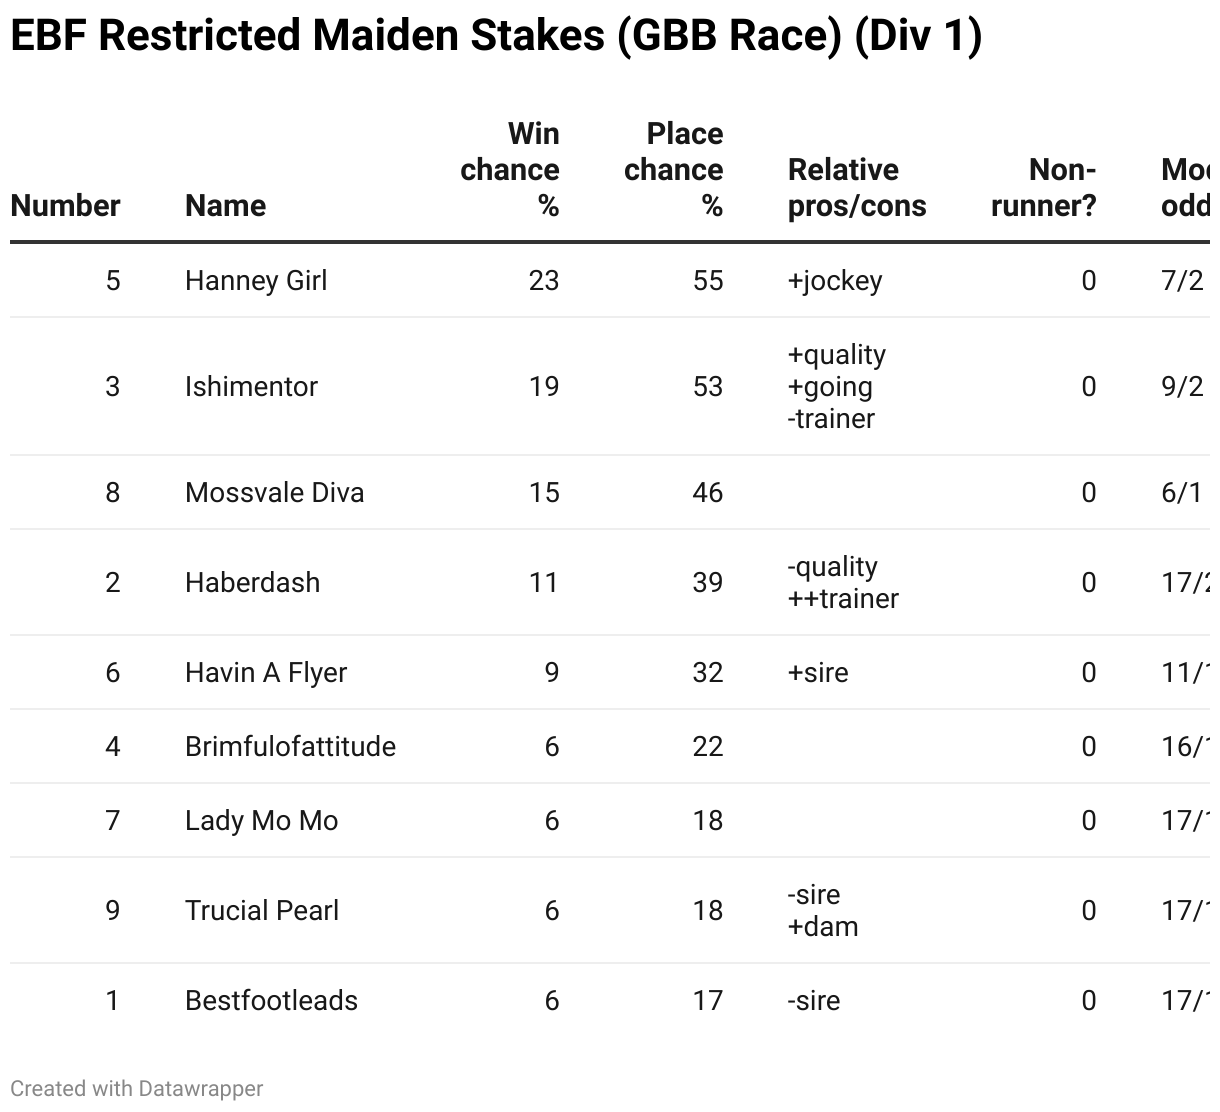The image size is (1220, 1112).
Task: Click the Bestfootleads horse name
Action: coord(271,1001)
